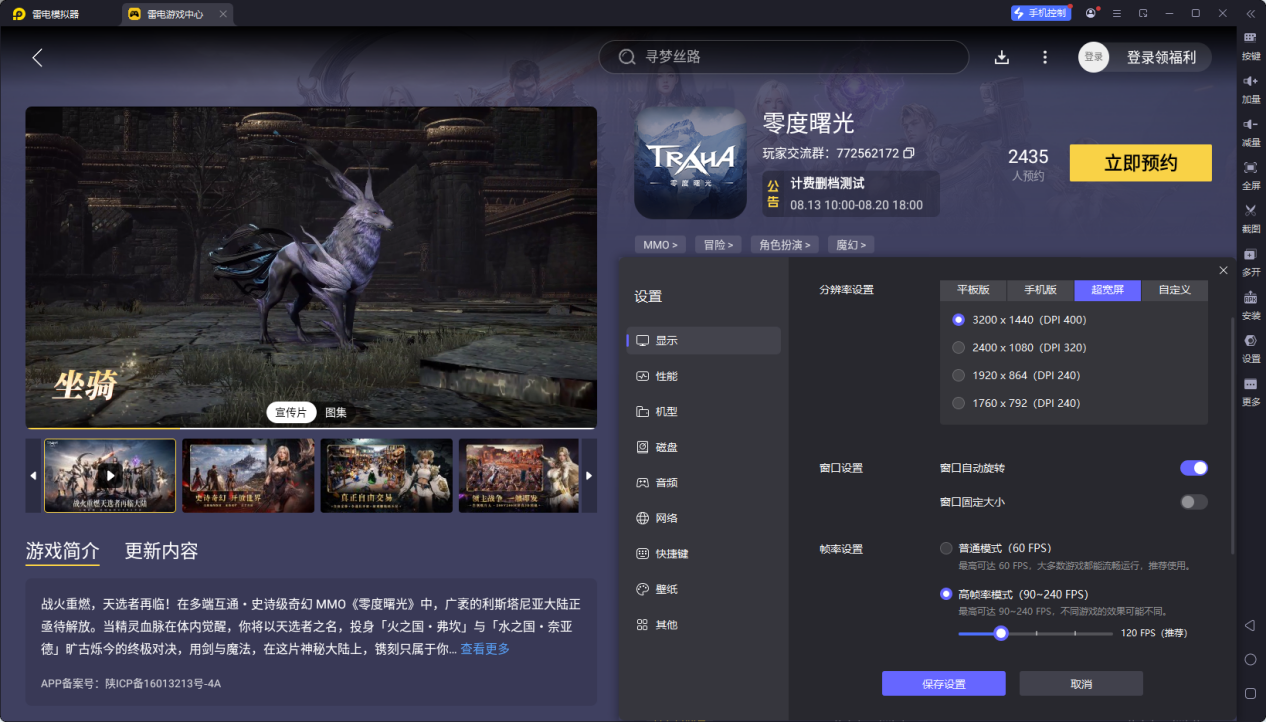Open the title bar hamburger menu
This screenshot has height=722, width=1266.
point(1116,13)
